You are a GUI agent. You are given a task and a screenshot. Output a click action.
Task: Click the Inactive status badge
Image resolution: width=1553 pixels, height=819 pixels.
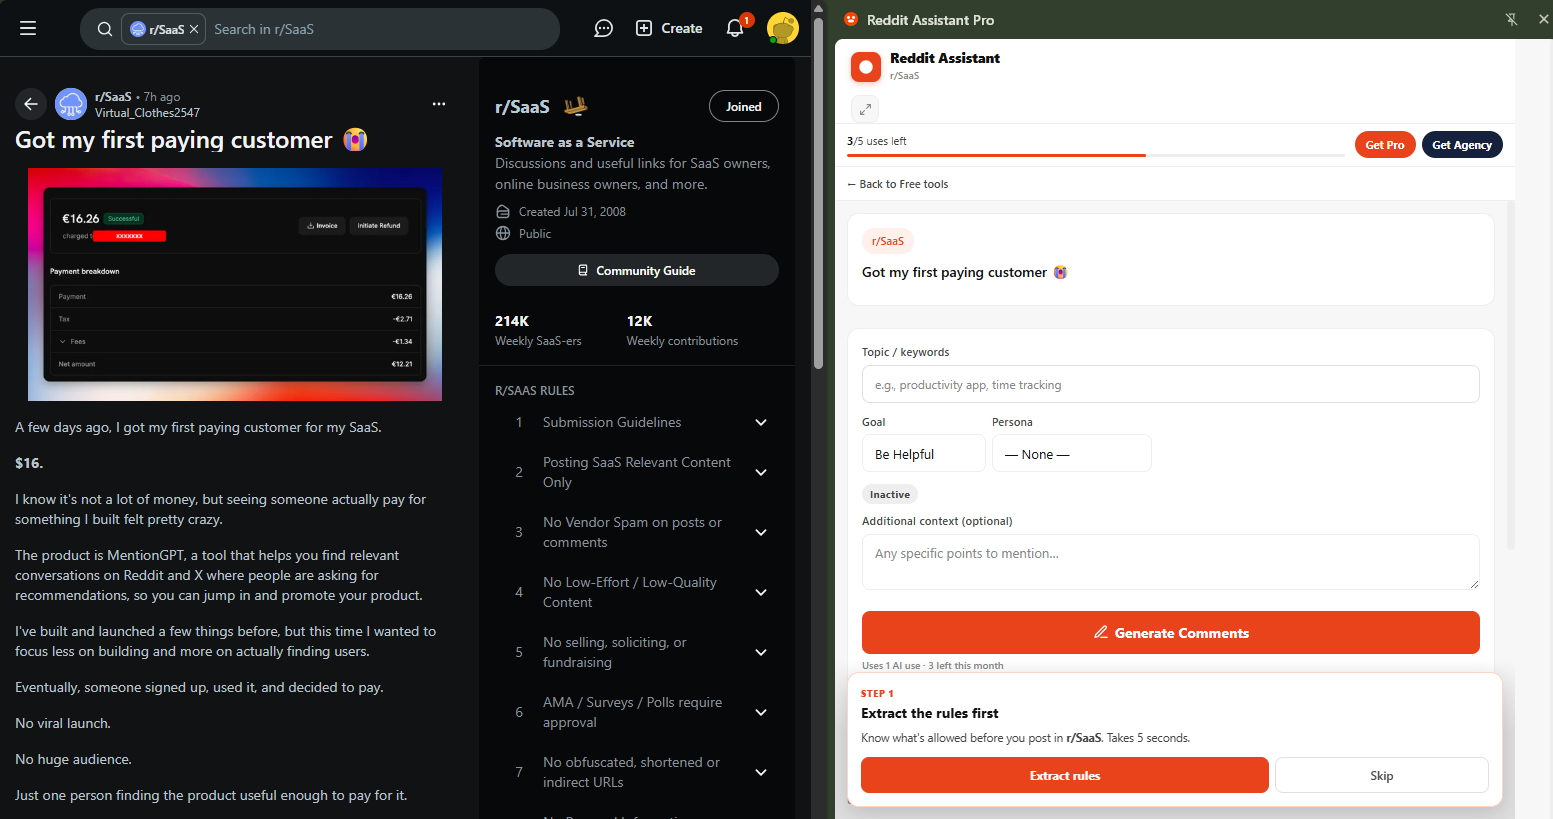coord(889,495)
